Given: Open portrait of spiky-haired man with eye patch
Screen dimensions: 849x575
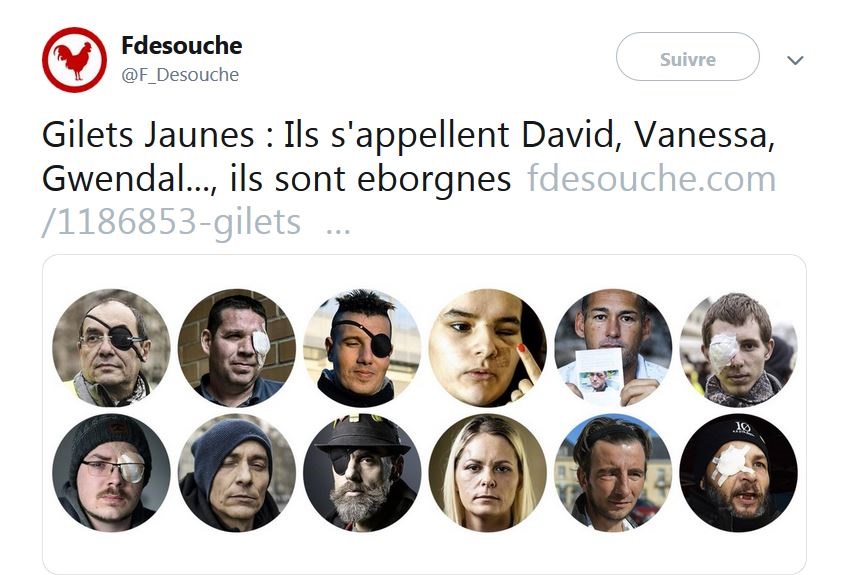Looking at the screenshot, I should [362, 348].
